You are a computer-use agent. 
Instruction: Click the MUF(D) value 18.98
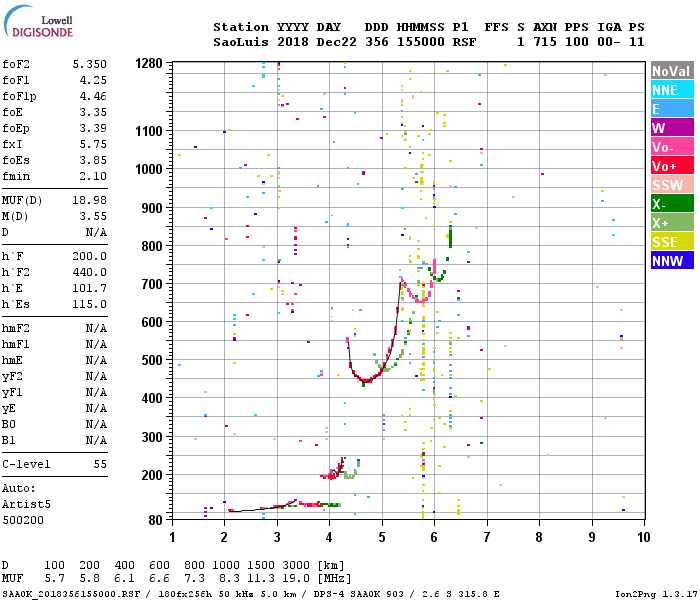pos(90,200)
